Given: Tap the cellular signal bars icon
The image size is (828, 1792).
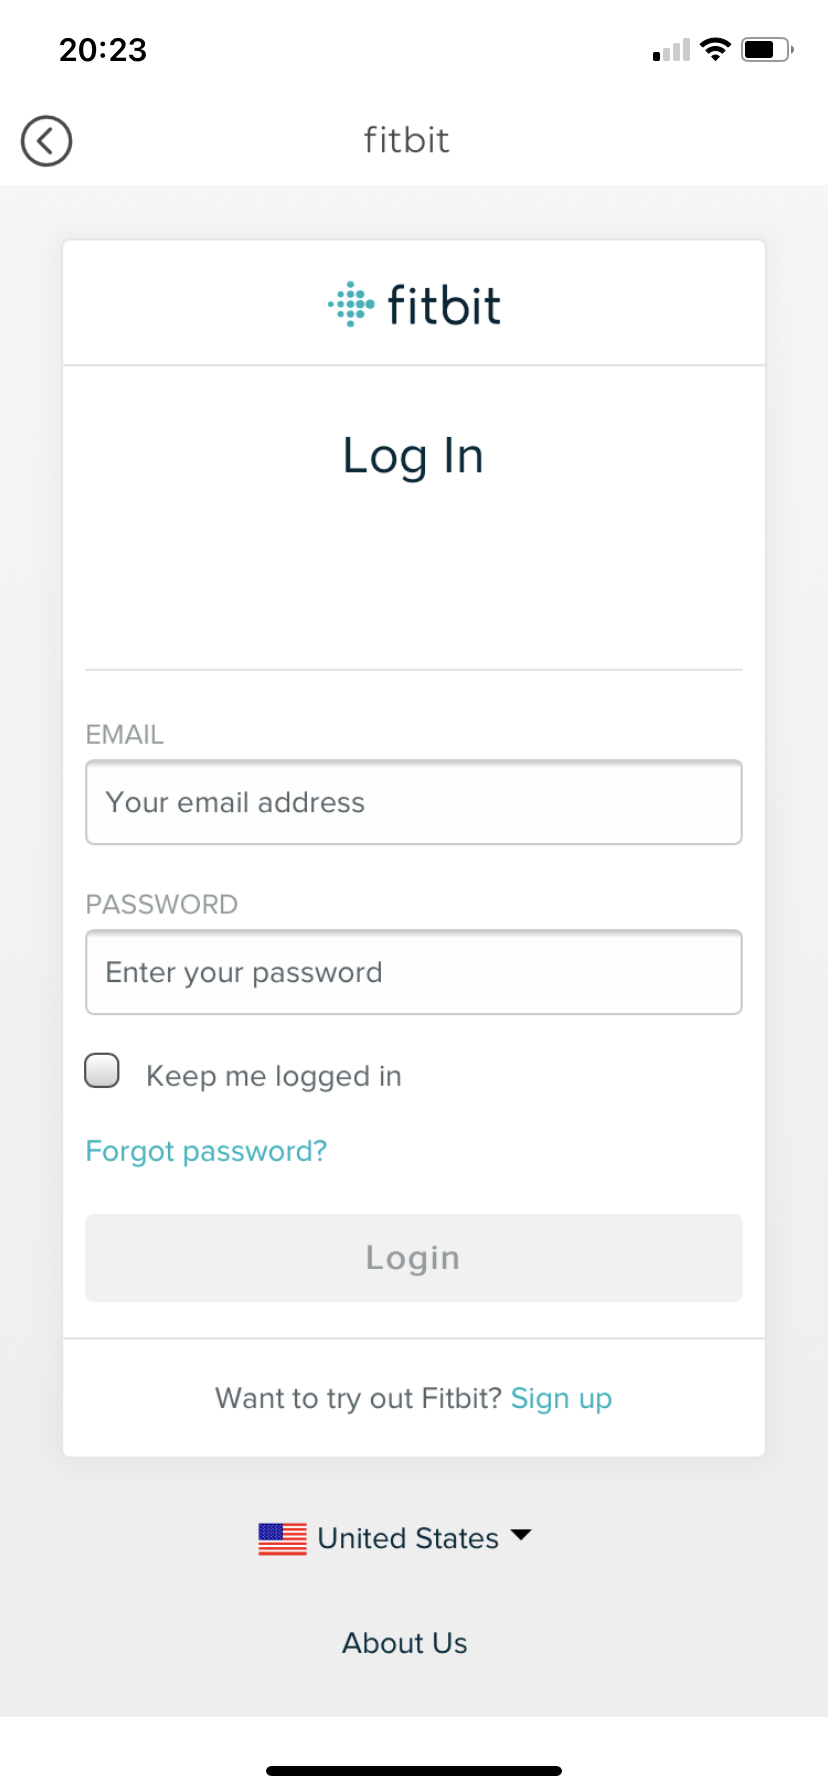Looking at the screenshot, I should tap(671, 50).
